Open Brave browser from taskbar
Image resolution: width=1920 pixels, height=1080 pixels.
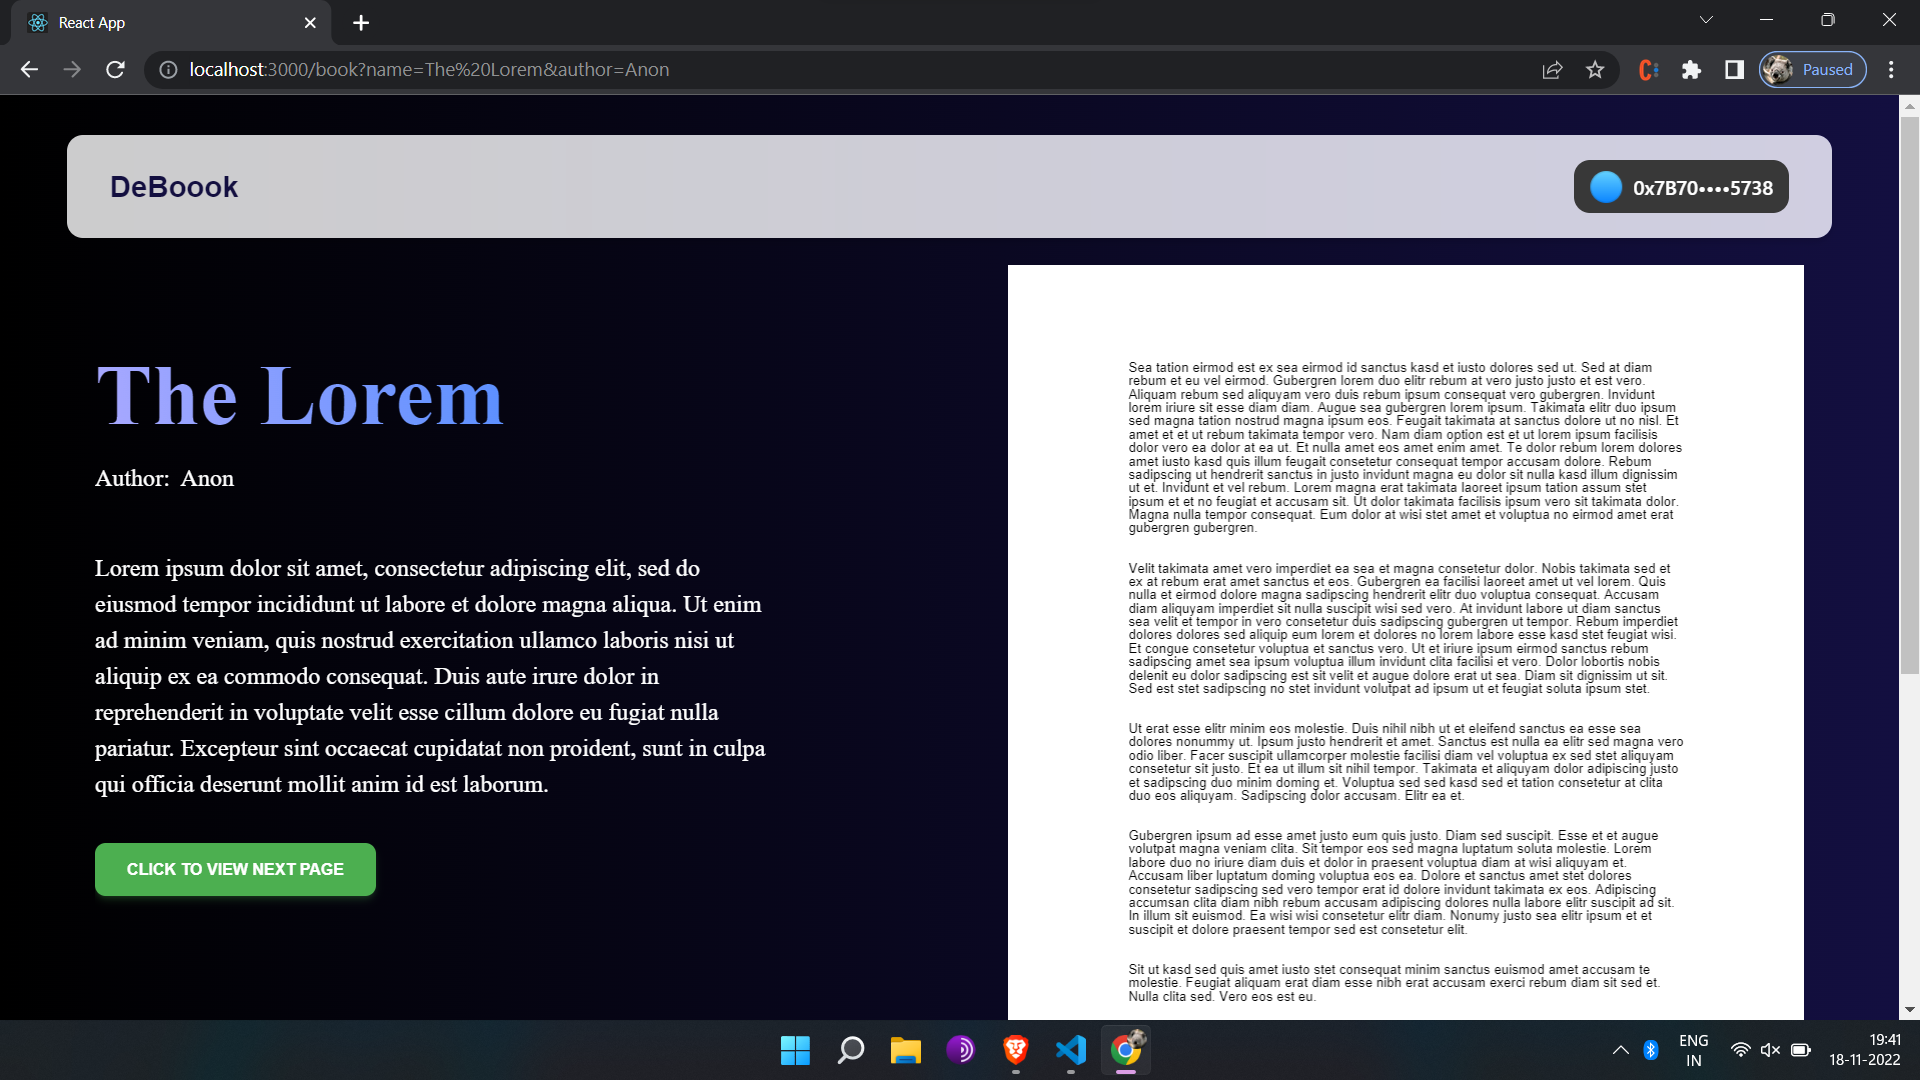click(x=1015, y=1050)
